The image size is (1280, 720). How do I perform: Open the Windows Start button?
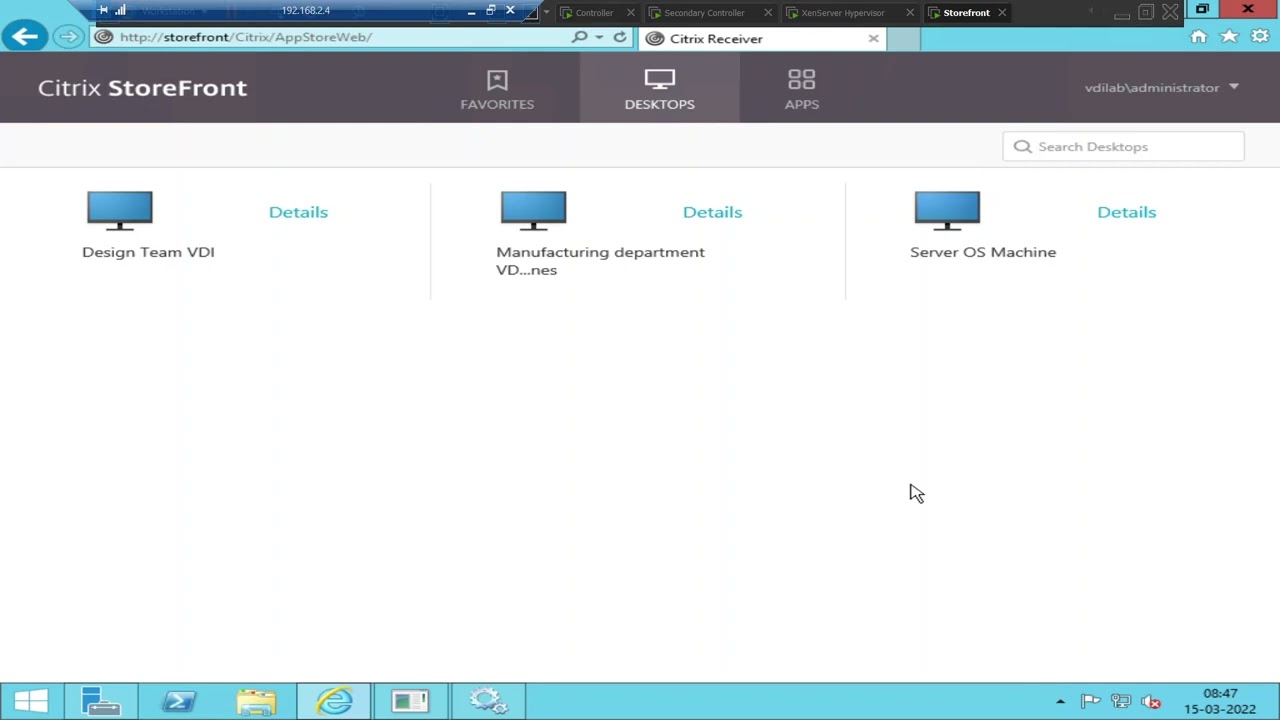point(31,702)
